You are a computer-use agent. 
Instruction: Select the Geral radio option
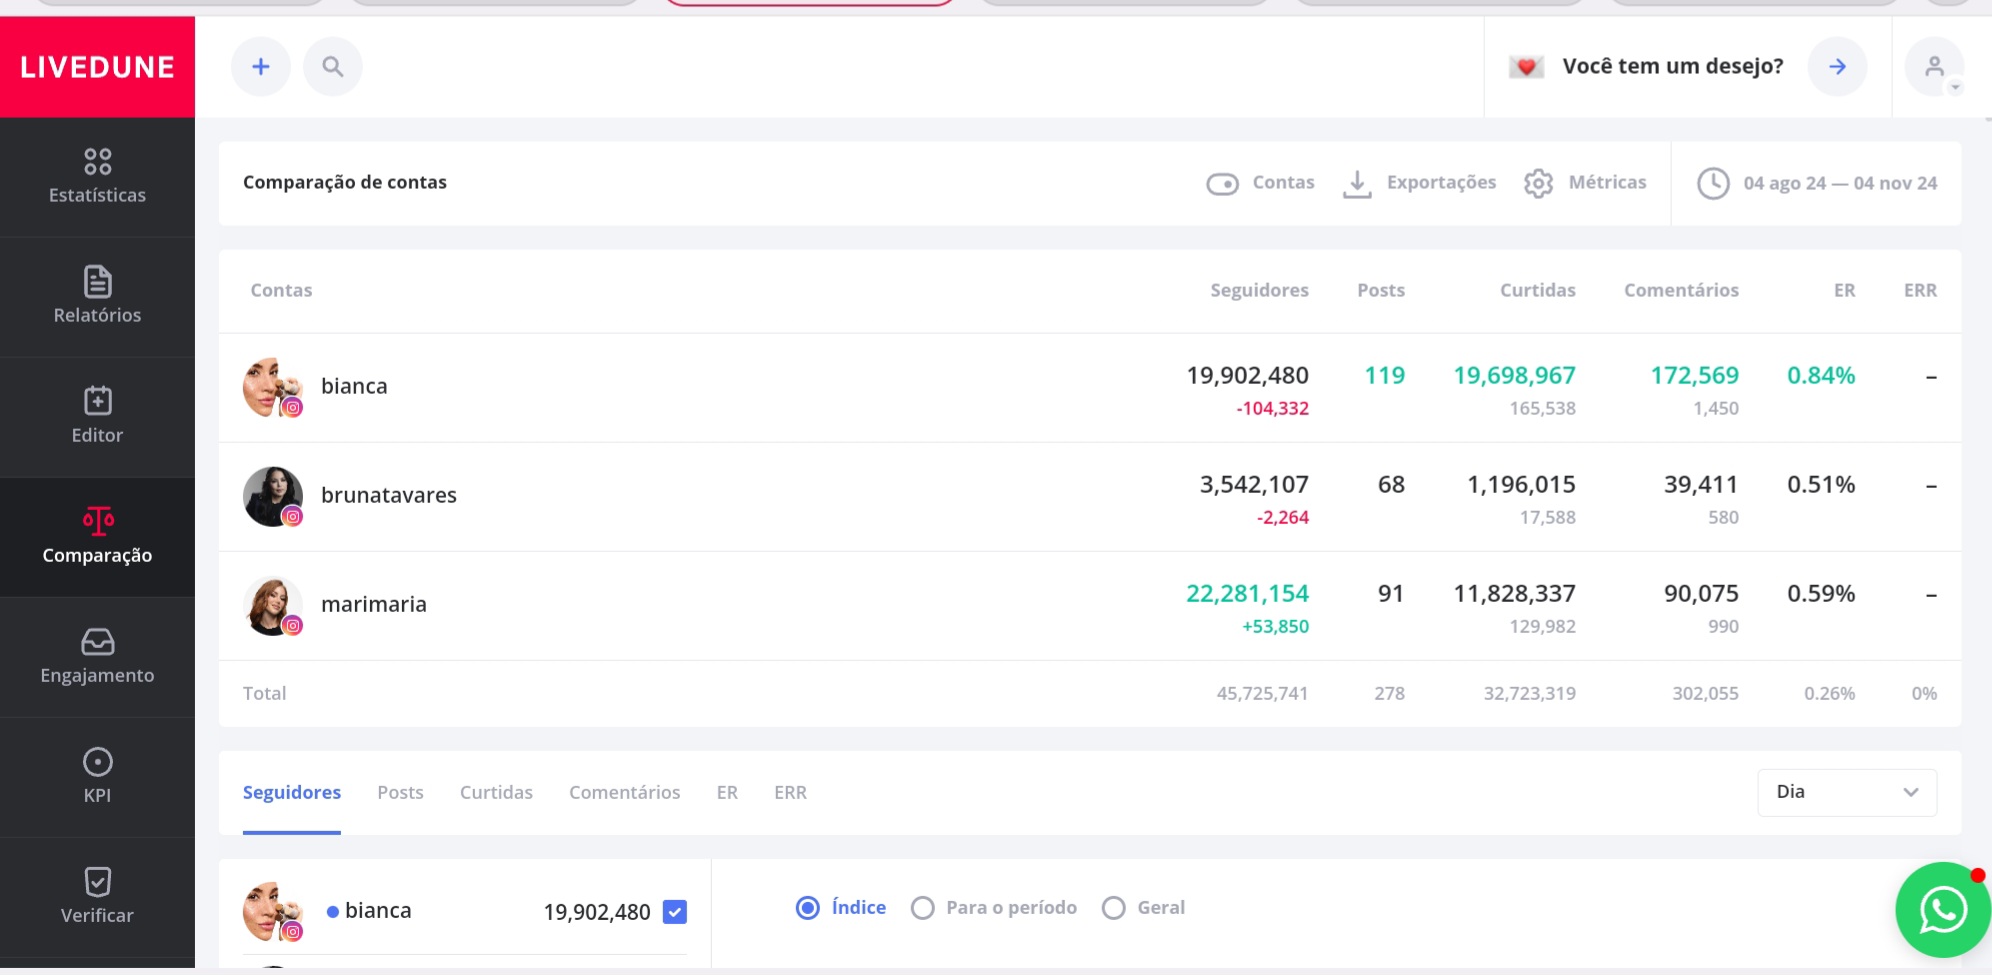[1113, 908]
